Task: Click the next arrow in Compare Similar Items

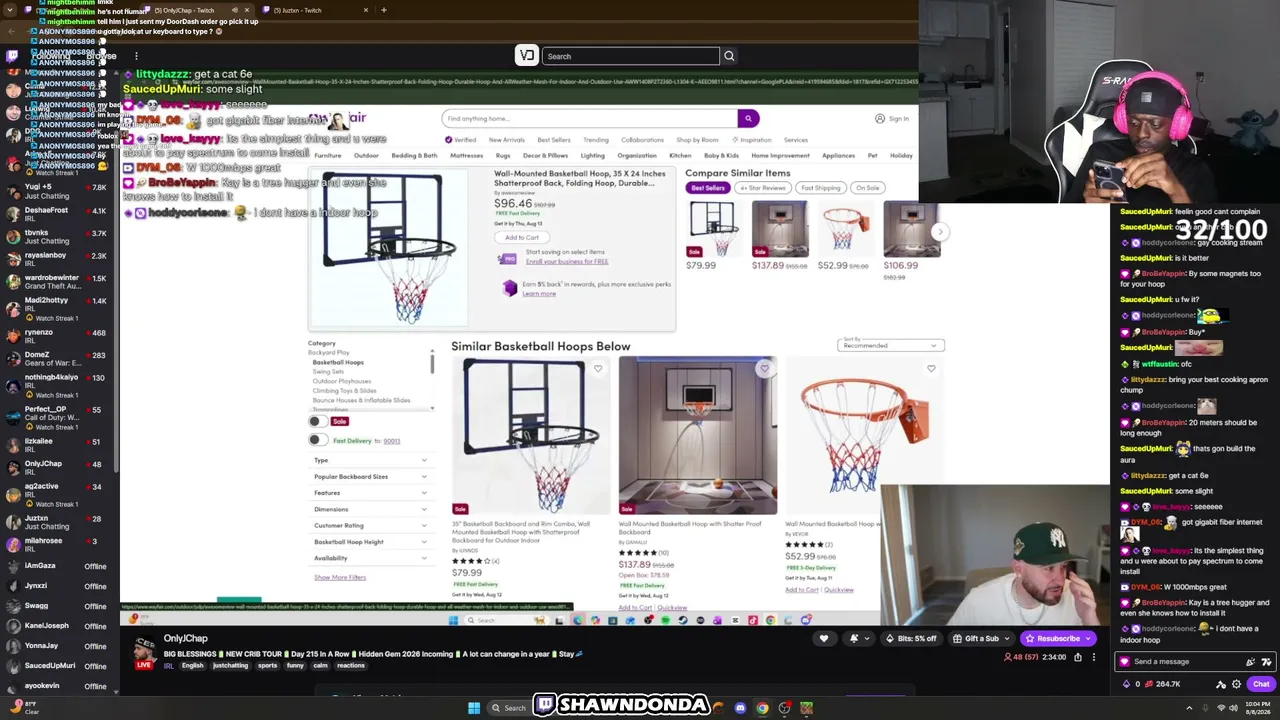Action: [939, 231]
